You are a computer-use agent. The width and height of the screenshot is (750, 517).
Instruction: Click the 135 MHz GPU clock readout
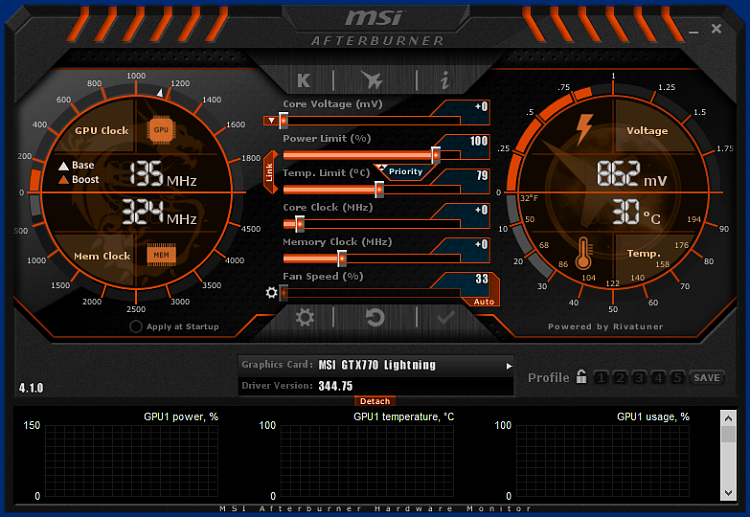click(x=163, y=174)
